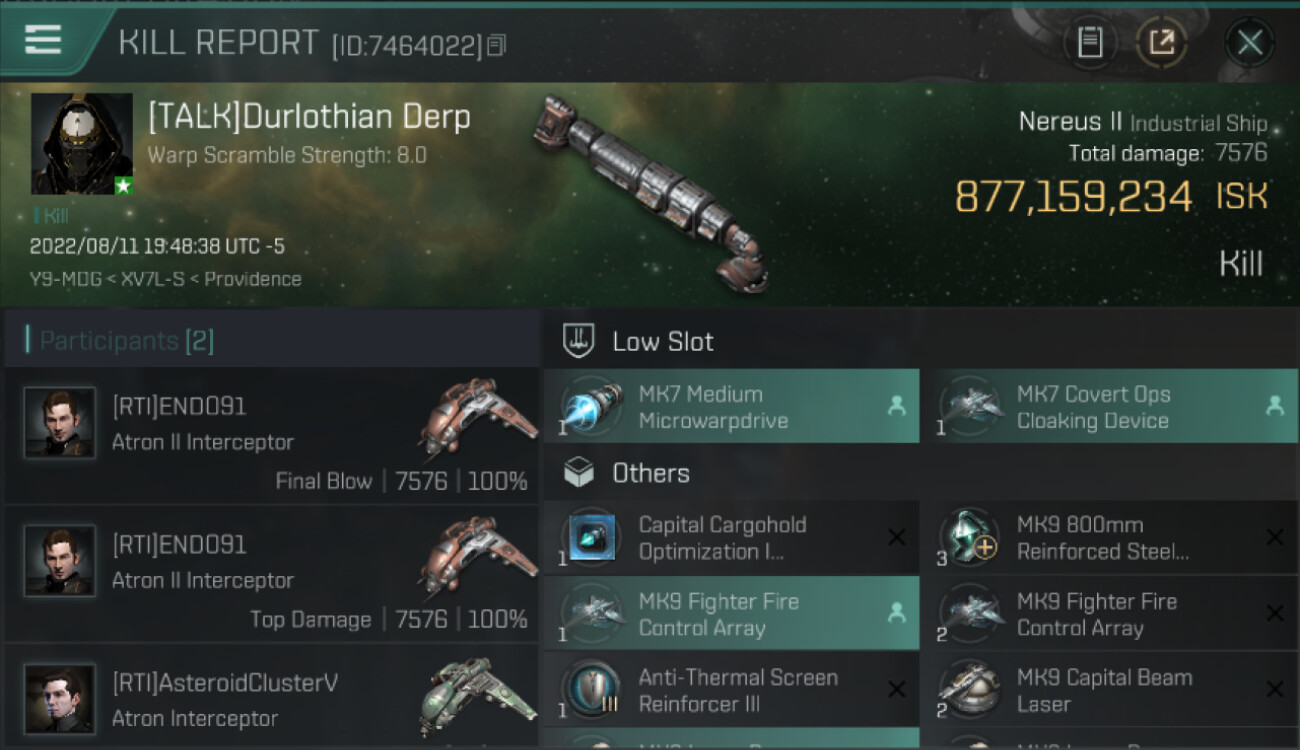The image size is (1300, 750).
Task: Inspect the Nereus II ship image
Action: pos(650,190)
